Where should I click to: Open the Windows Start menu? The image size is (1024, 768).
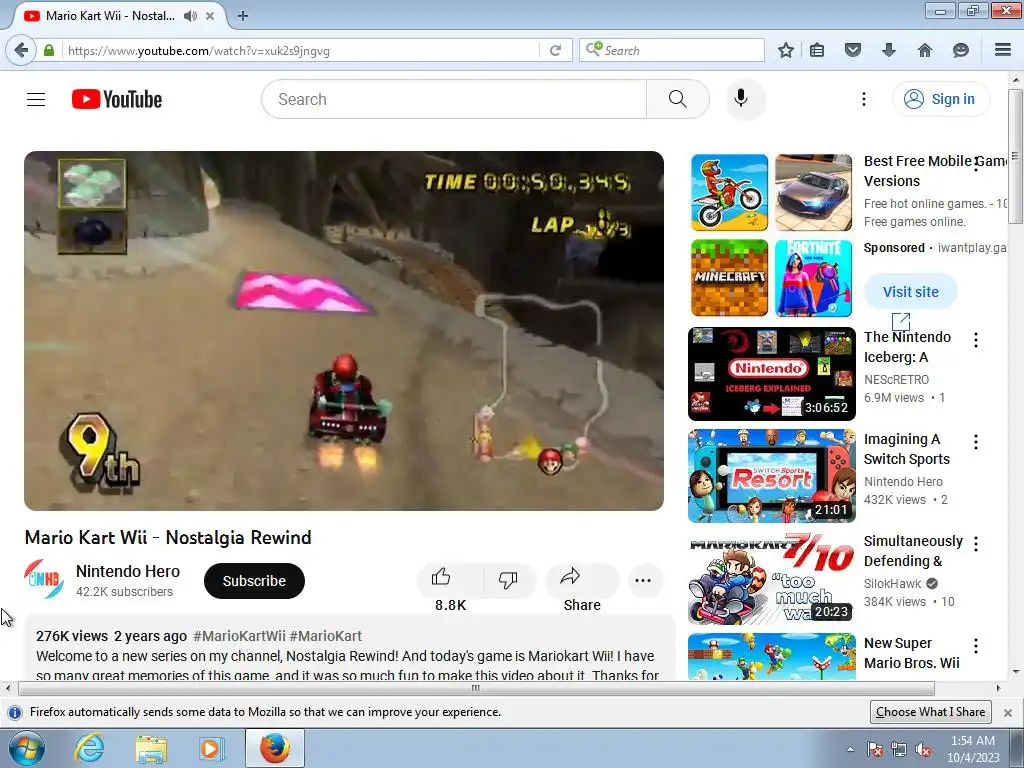pos(26,748)
